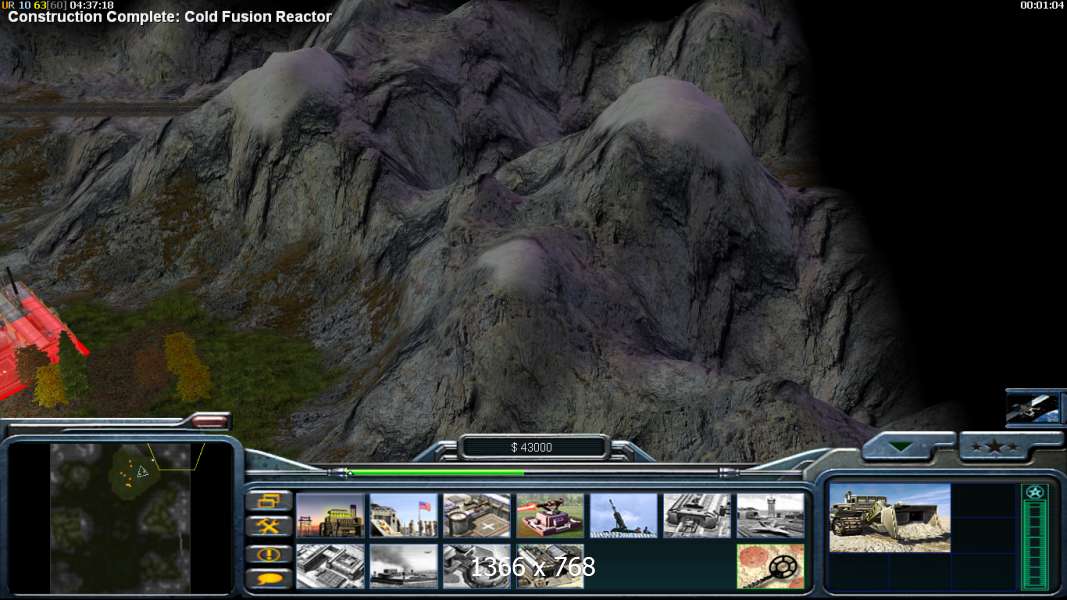Click the grayed Command Center build icon
Screen dimensions: 1067x600
click(551, 565)
